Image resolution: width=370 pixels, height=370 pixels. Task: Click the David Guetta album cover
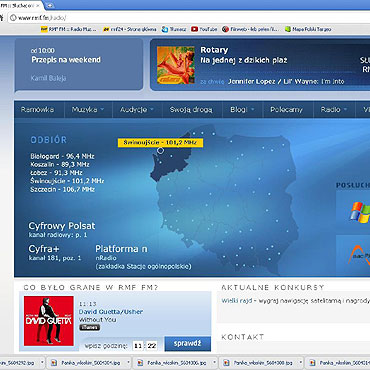click(49, 321)
